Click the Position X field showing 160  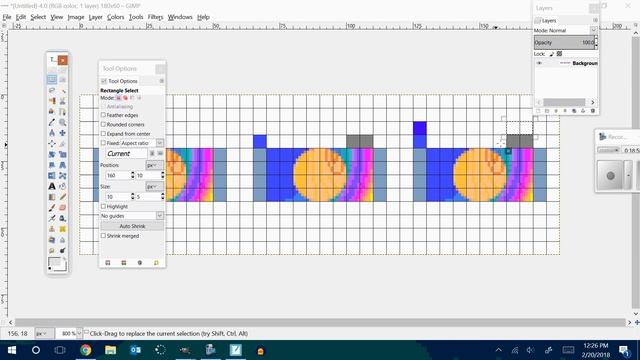[118, 175]
